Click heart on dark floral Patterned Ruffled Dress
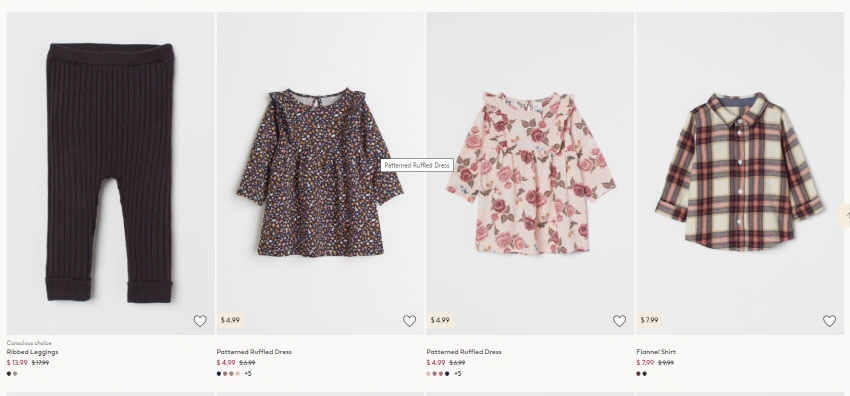Screen dimensions: 850x396 click(x=409, y=321)
